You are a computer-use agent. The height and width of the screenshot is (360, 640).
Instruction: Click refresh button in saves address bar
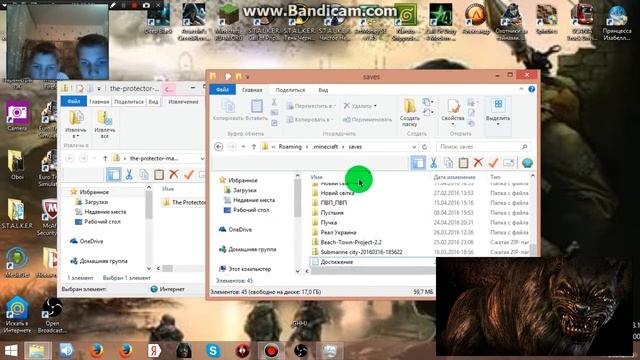[x=424, y=147]
